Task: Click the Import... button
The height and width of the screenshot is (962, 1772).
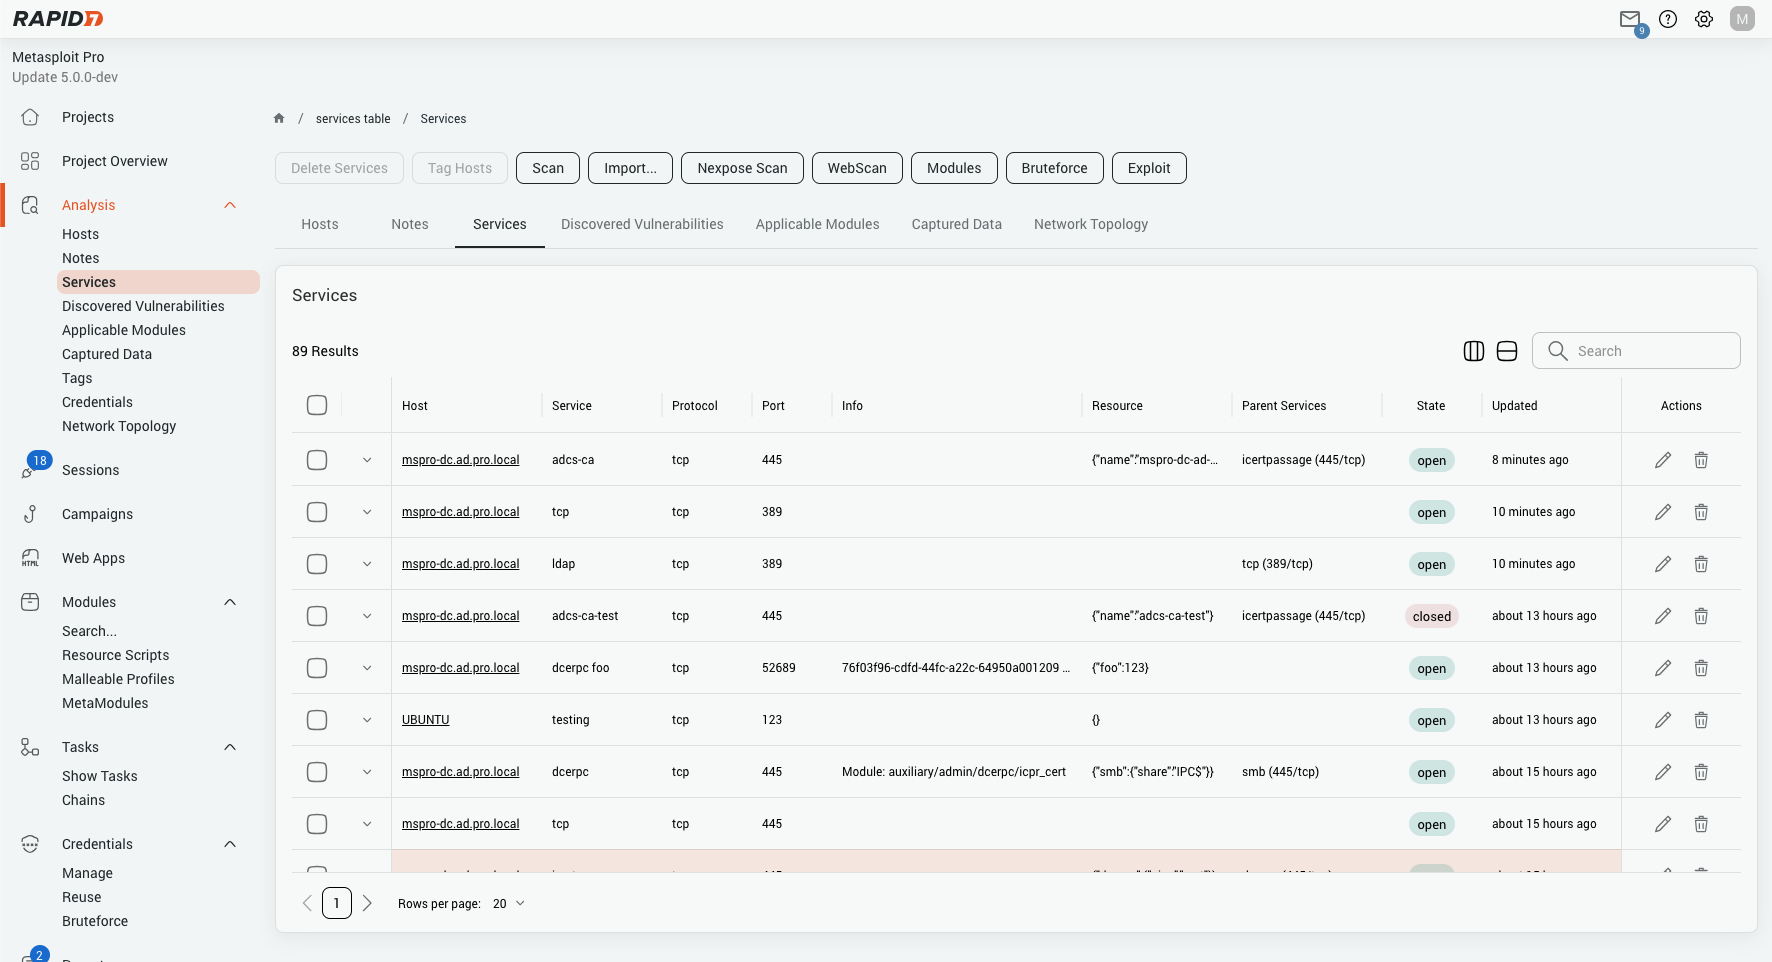Action: 631,168
